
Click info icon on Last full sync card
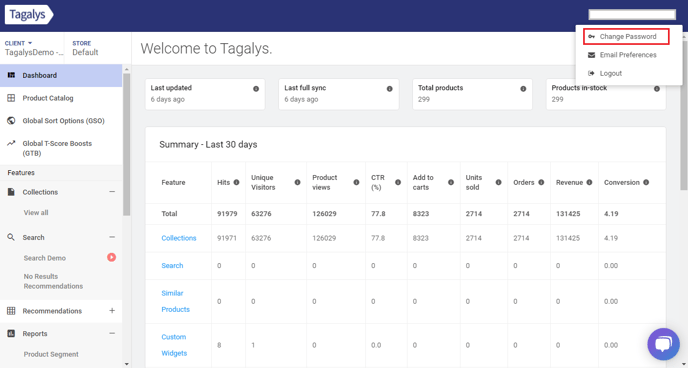[390, 89]
